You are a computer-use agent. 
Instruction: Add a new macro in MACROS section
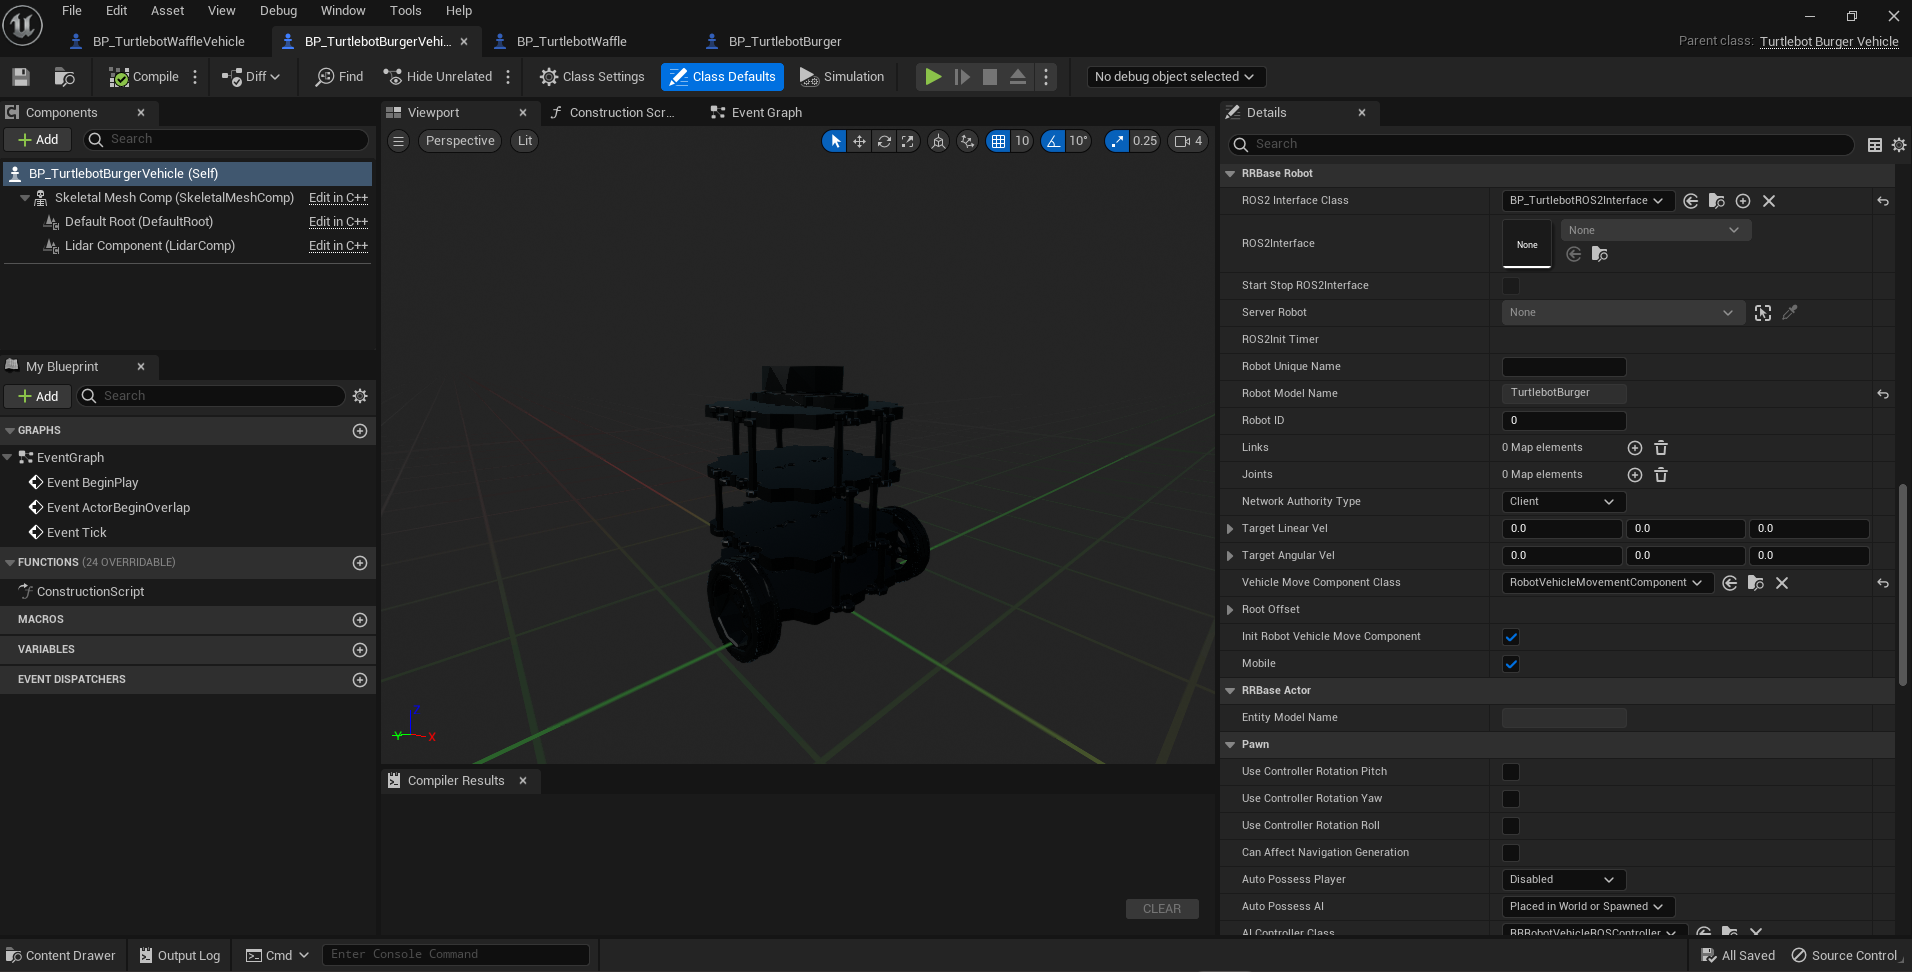pos(360,620)
